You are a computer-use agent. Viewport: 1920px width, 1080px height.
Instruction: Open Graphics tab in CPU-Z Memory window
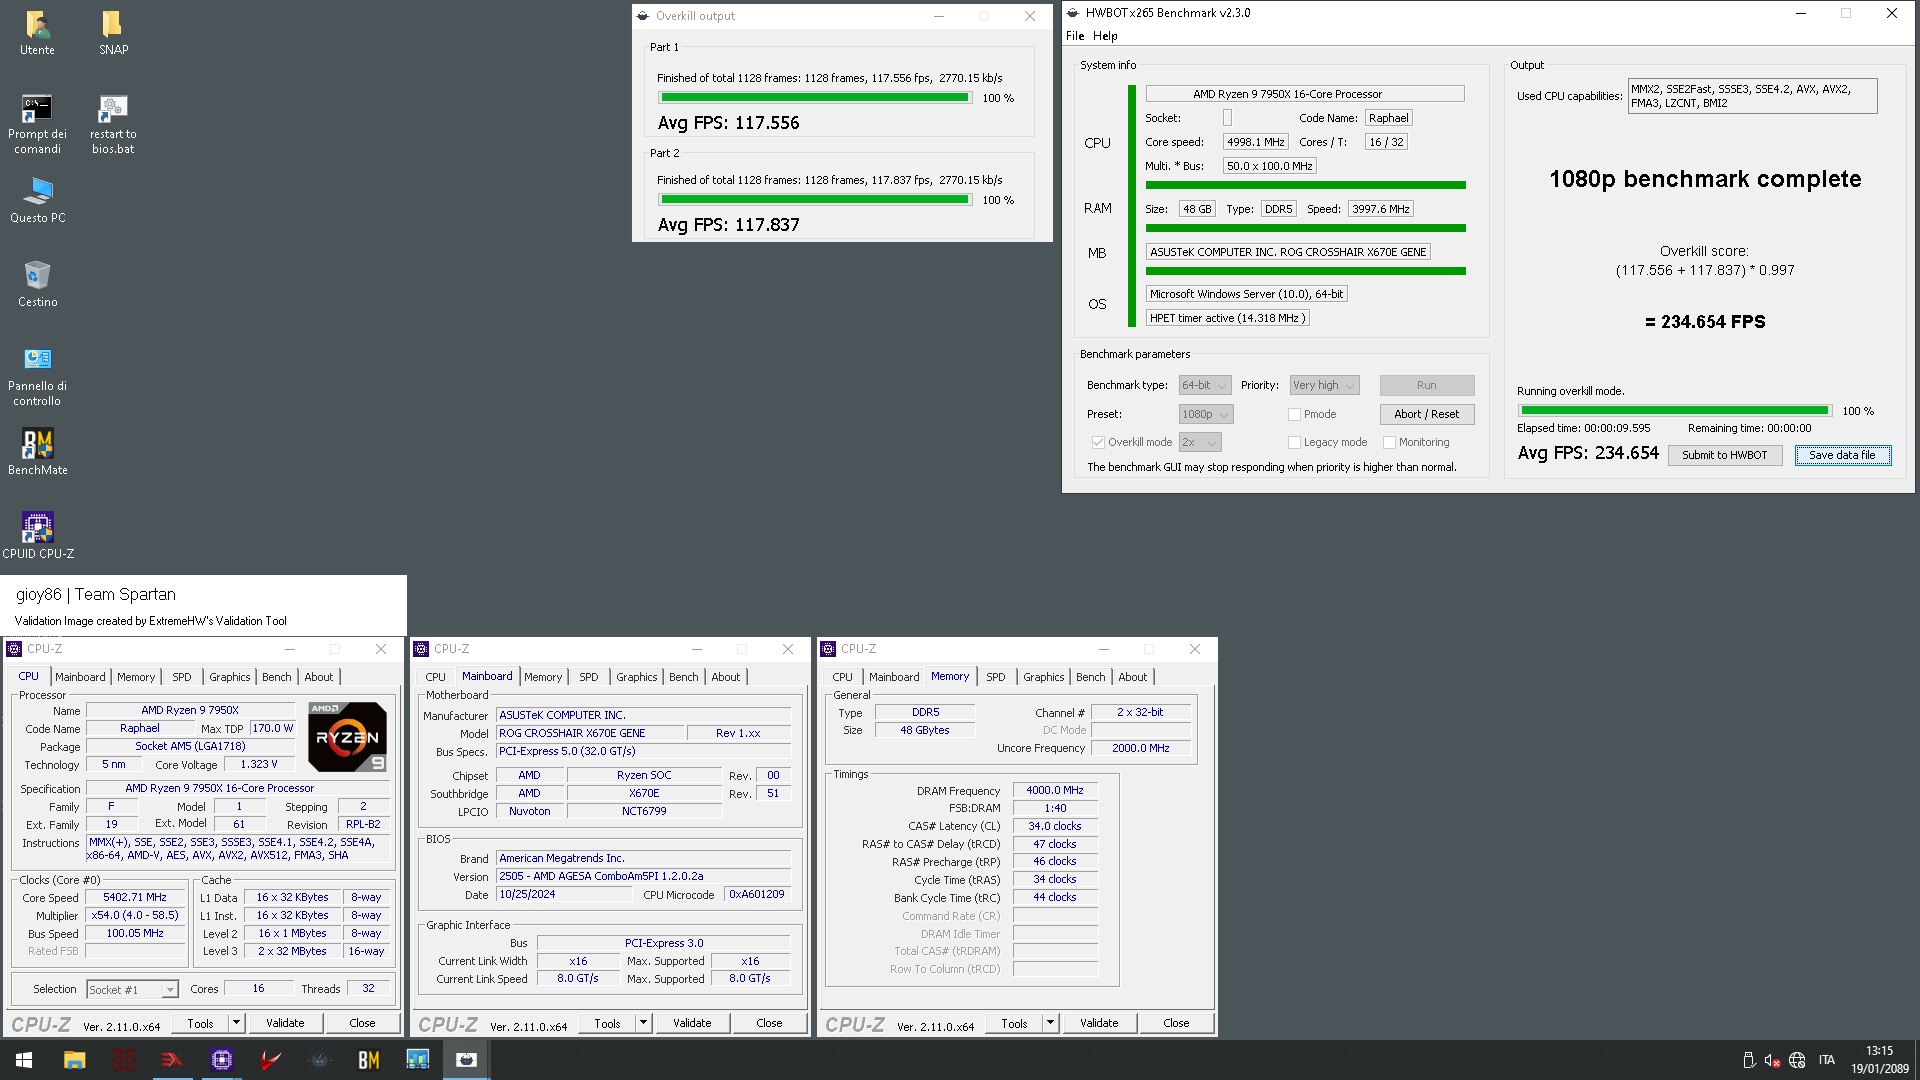[1044, 677]
